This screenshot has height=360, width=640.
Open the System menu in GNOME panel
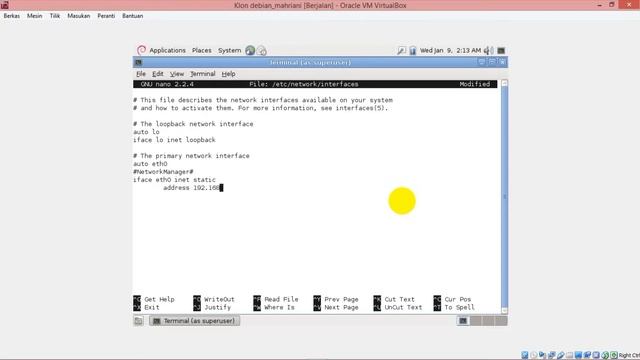(x=229, y=50)
